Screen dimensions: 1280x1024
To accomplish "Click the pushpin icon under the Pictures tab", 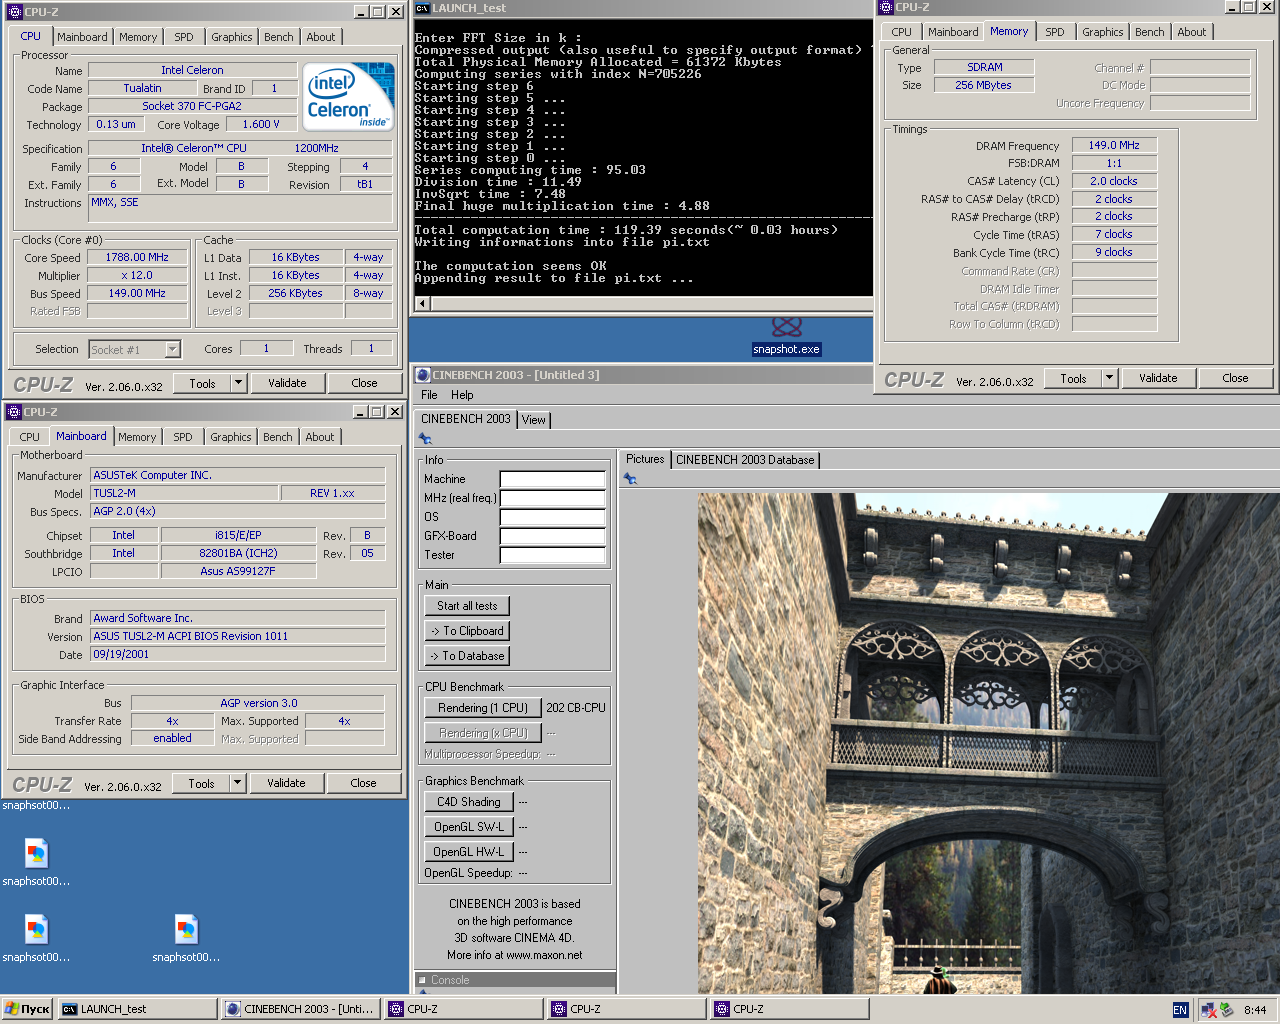I will click(629, 479).
